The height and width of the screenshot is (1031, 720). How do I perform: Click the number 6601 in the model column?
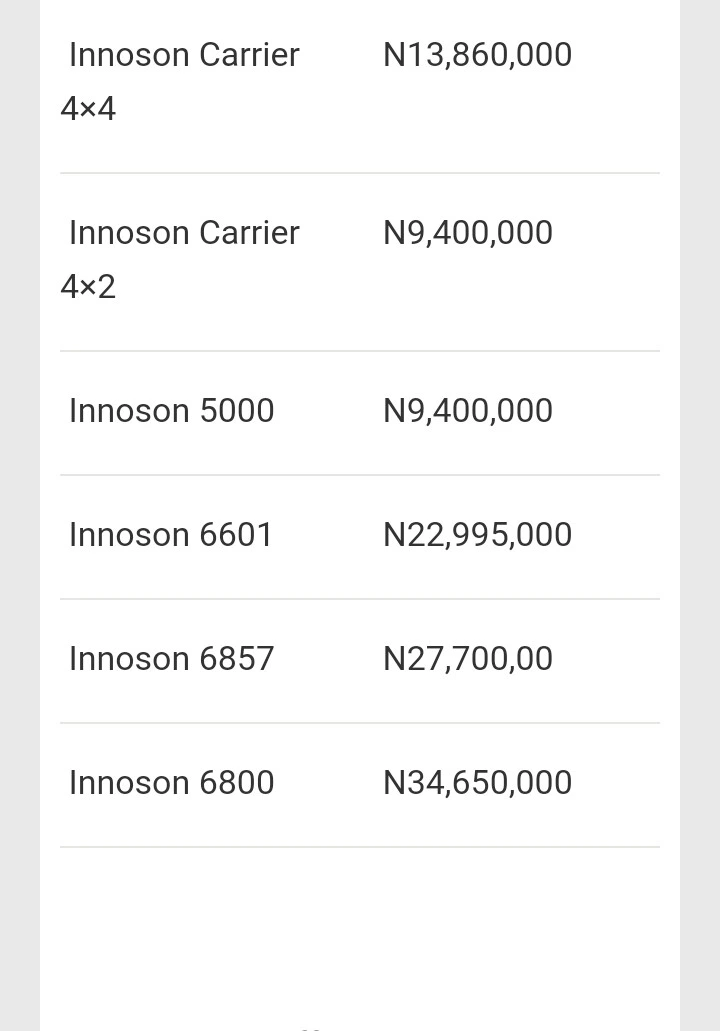[235, 535]
